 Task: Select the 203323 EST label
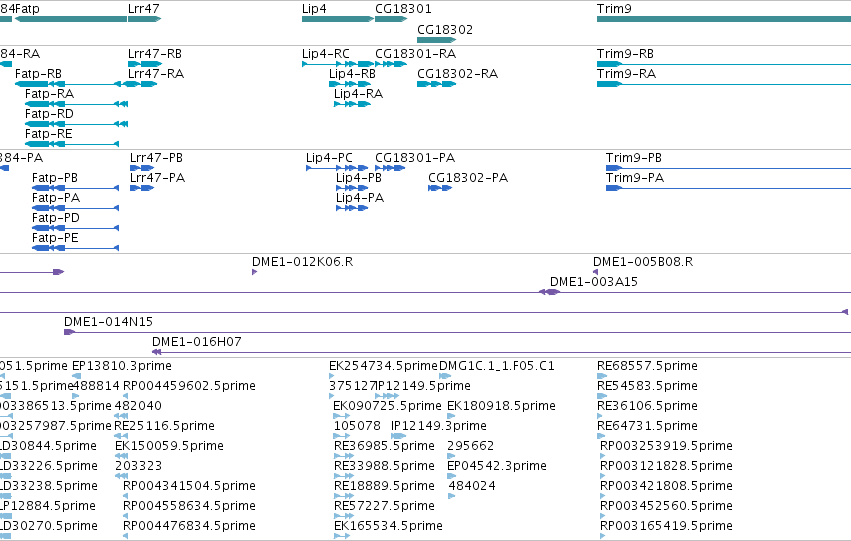(138, 466)
